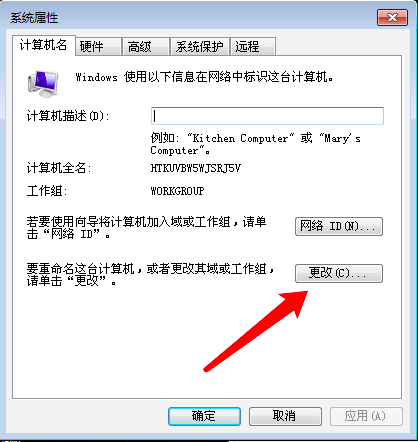This screenshot has width=418, height=442.
Task: Go to the 系统保护 tab
Action: tap(200, 46)
